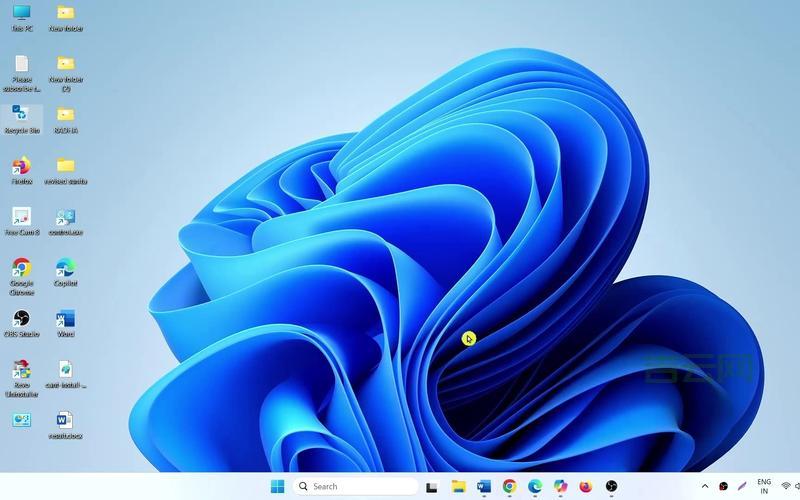Screen dimensions: 800x500
Task: Switch to Word in the taskbar
Action: (484, 487)
